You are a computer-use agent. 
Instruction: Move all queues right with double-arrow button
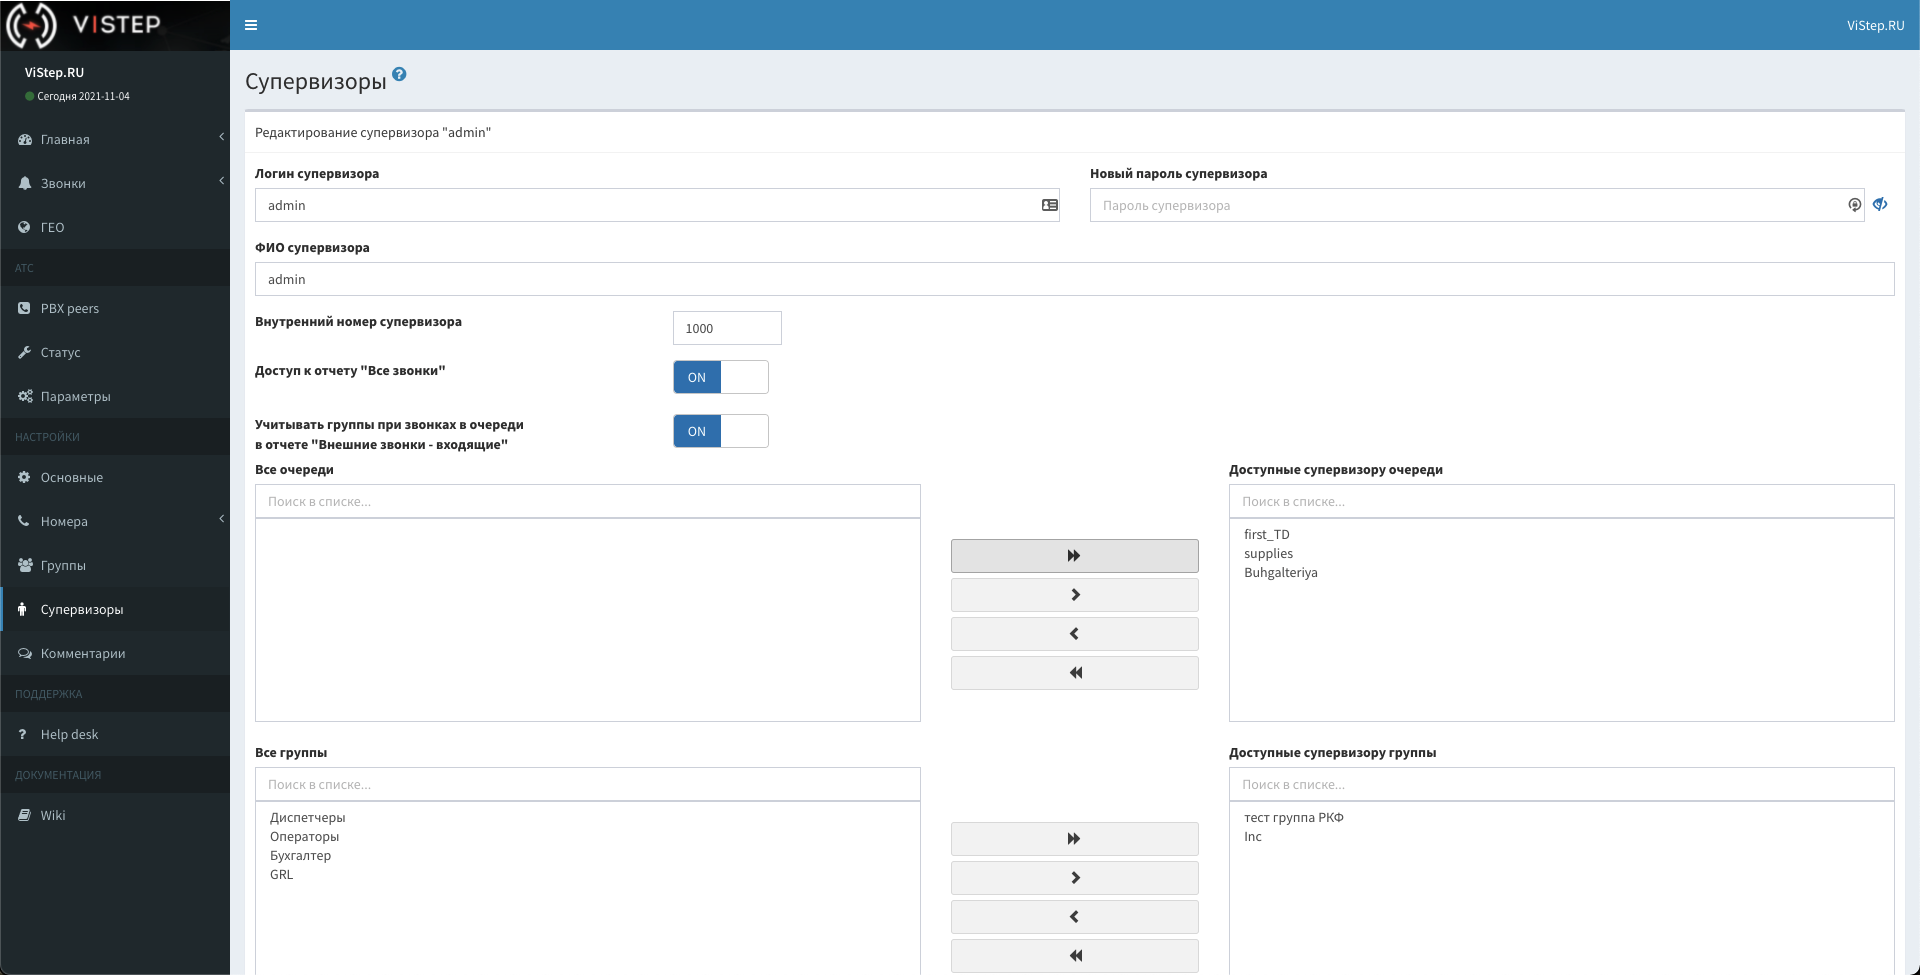click(1074, 556)
